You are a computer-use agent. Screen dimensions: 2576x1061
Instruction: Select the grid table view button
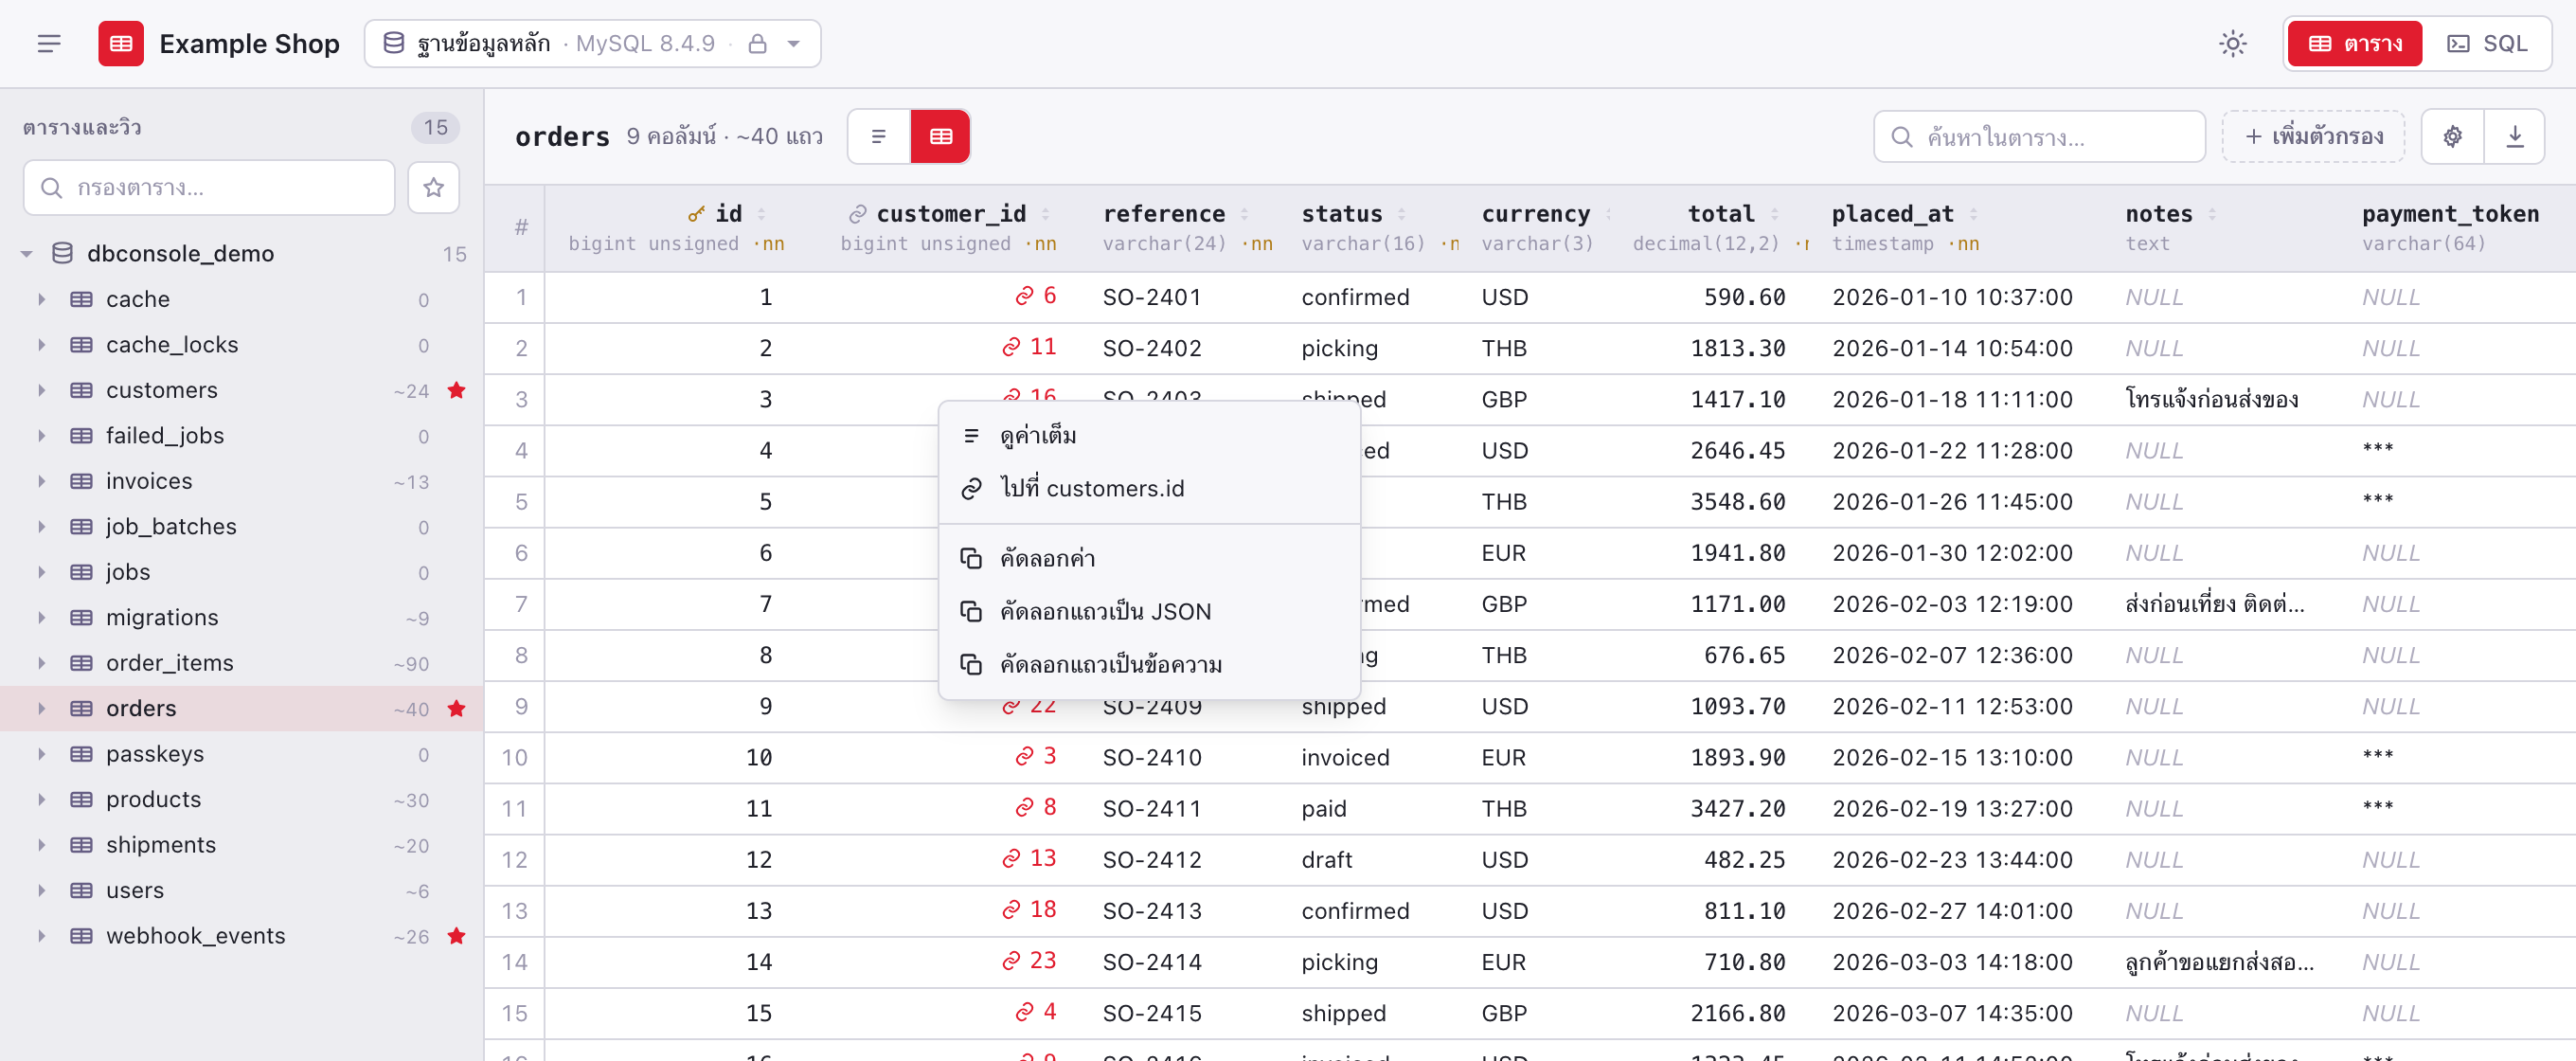coord(940,136)
